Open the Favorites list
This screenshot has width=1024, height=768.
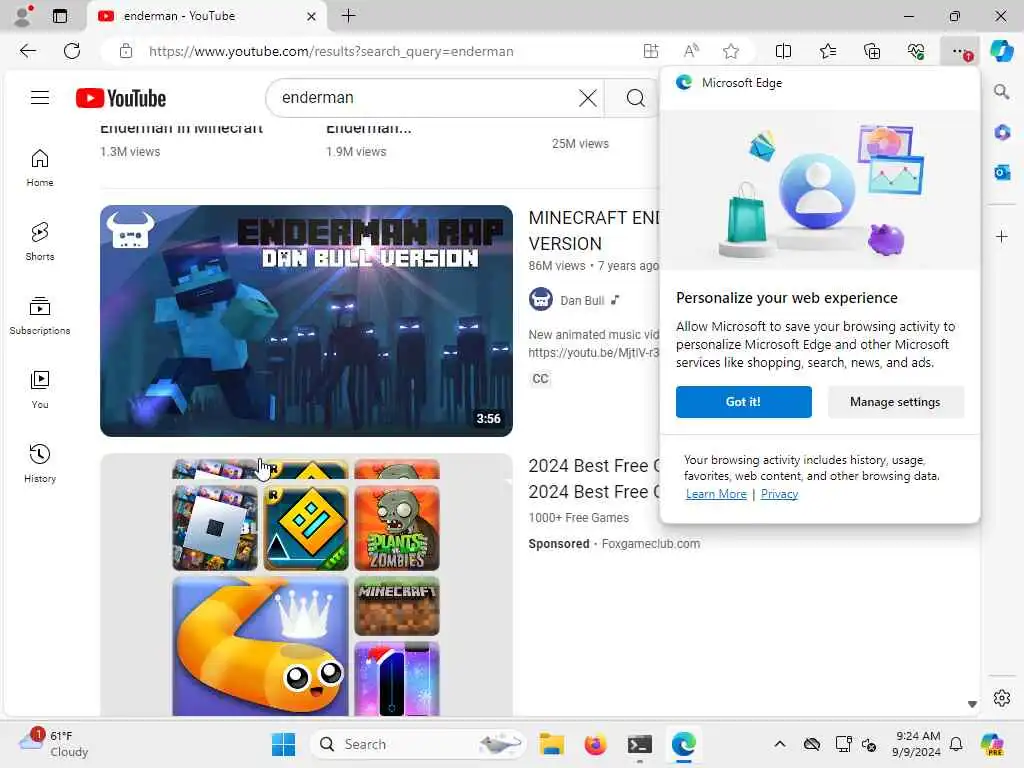click(828, 51)
